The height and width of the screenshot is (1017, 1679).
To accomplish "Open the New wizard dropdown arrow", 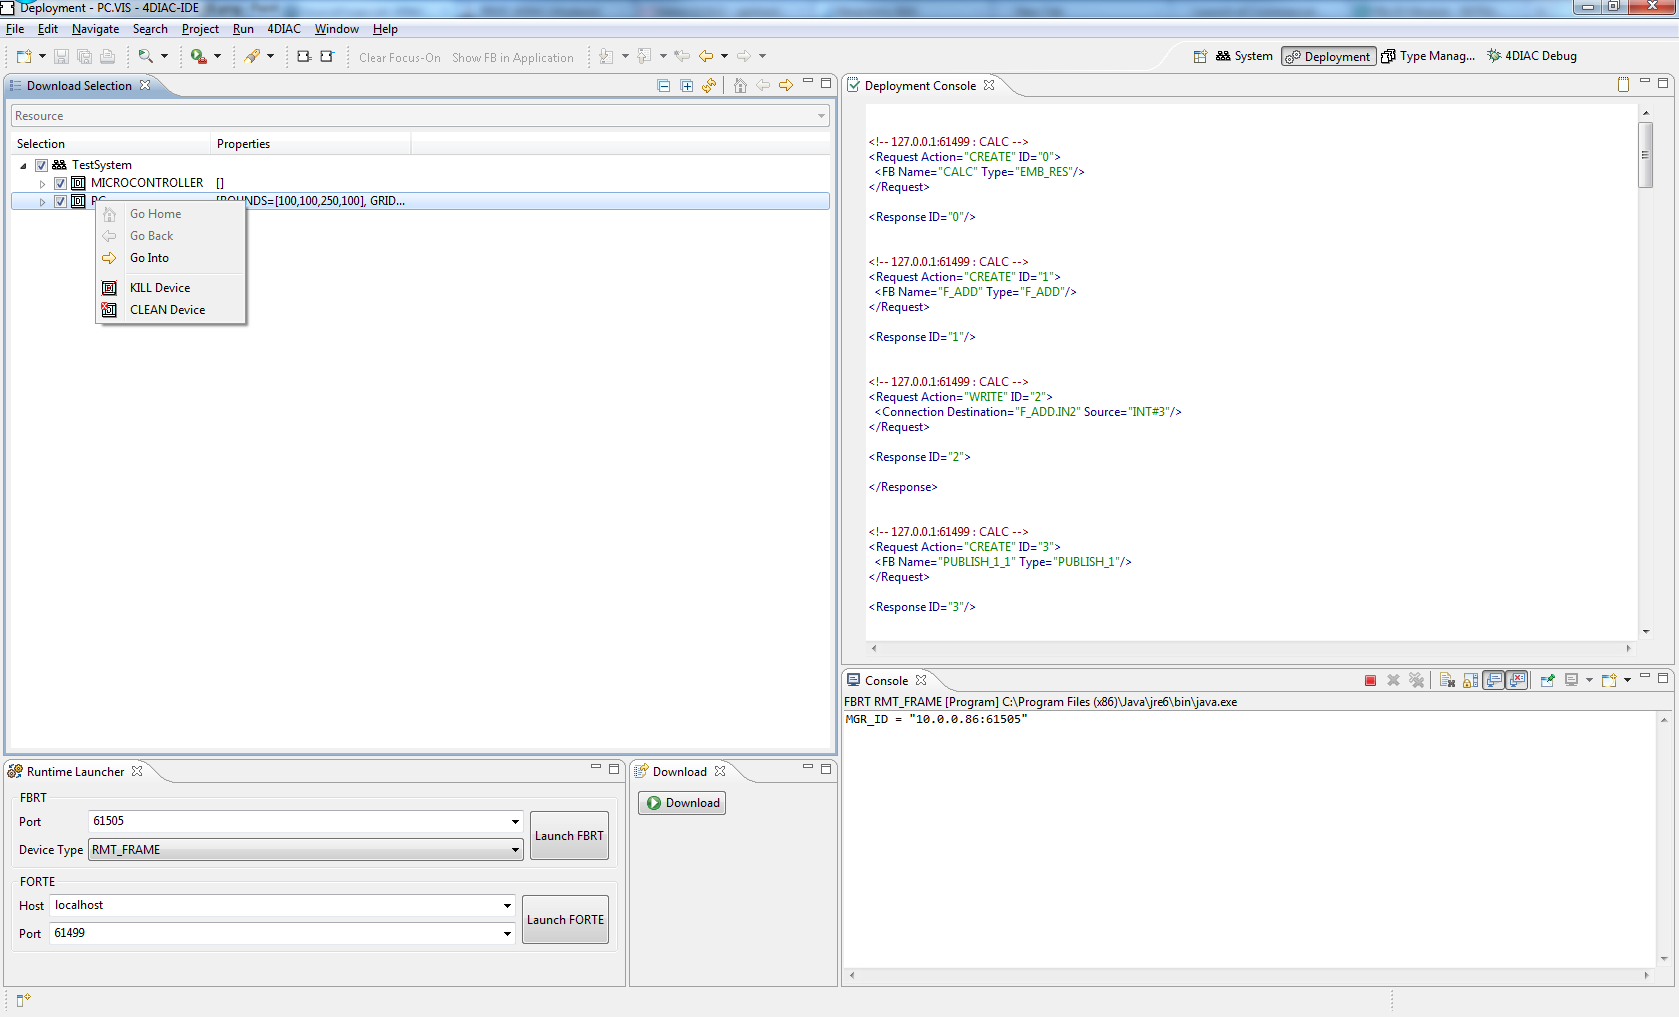I will (42, 57).
